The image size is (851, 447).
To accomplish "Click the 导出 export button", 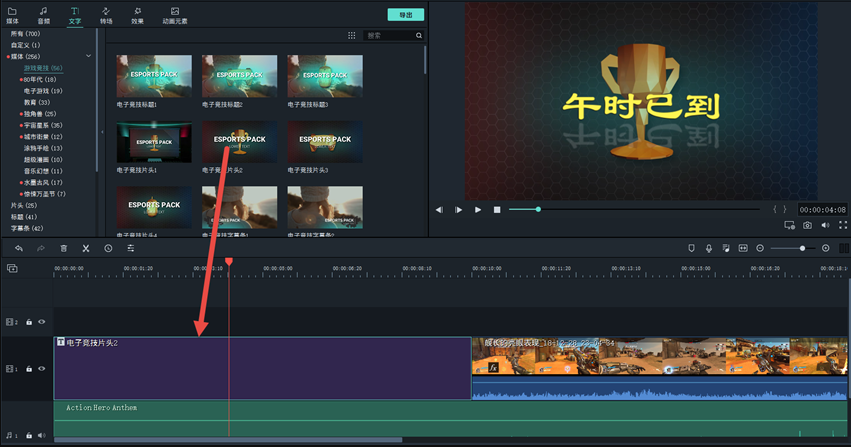I will click(405, 15).
